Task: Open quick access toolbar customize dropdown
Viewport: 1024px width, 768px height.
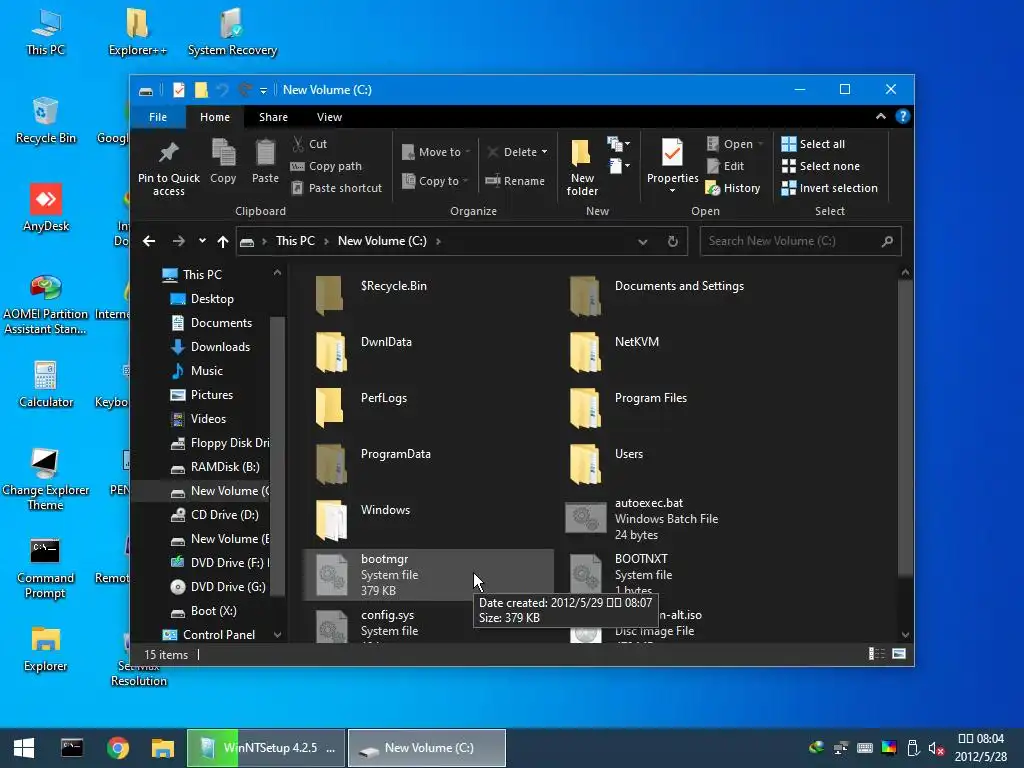Action: [263, 90]
